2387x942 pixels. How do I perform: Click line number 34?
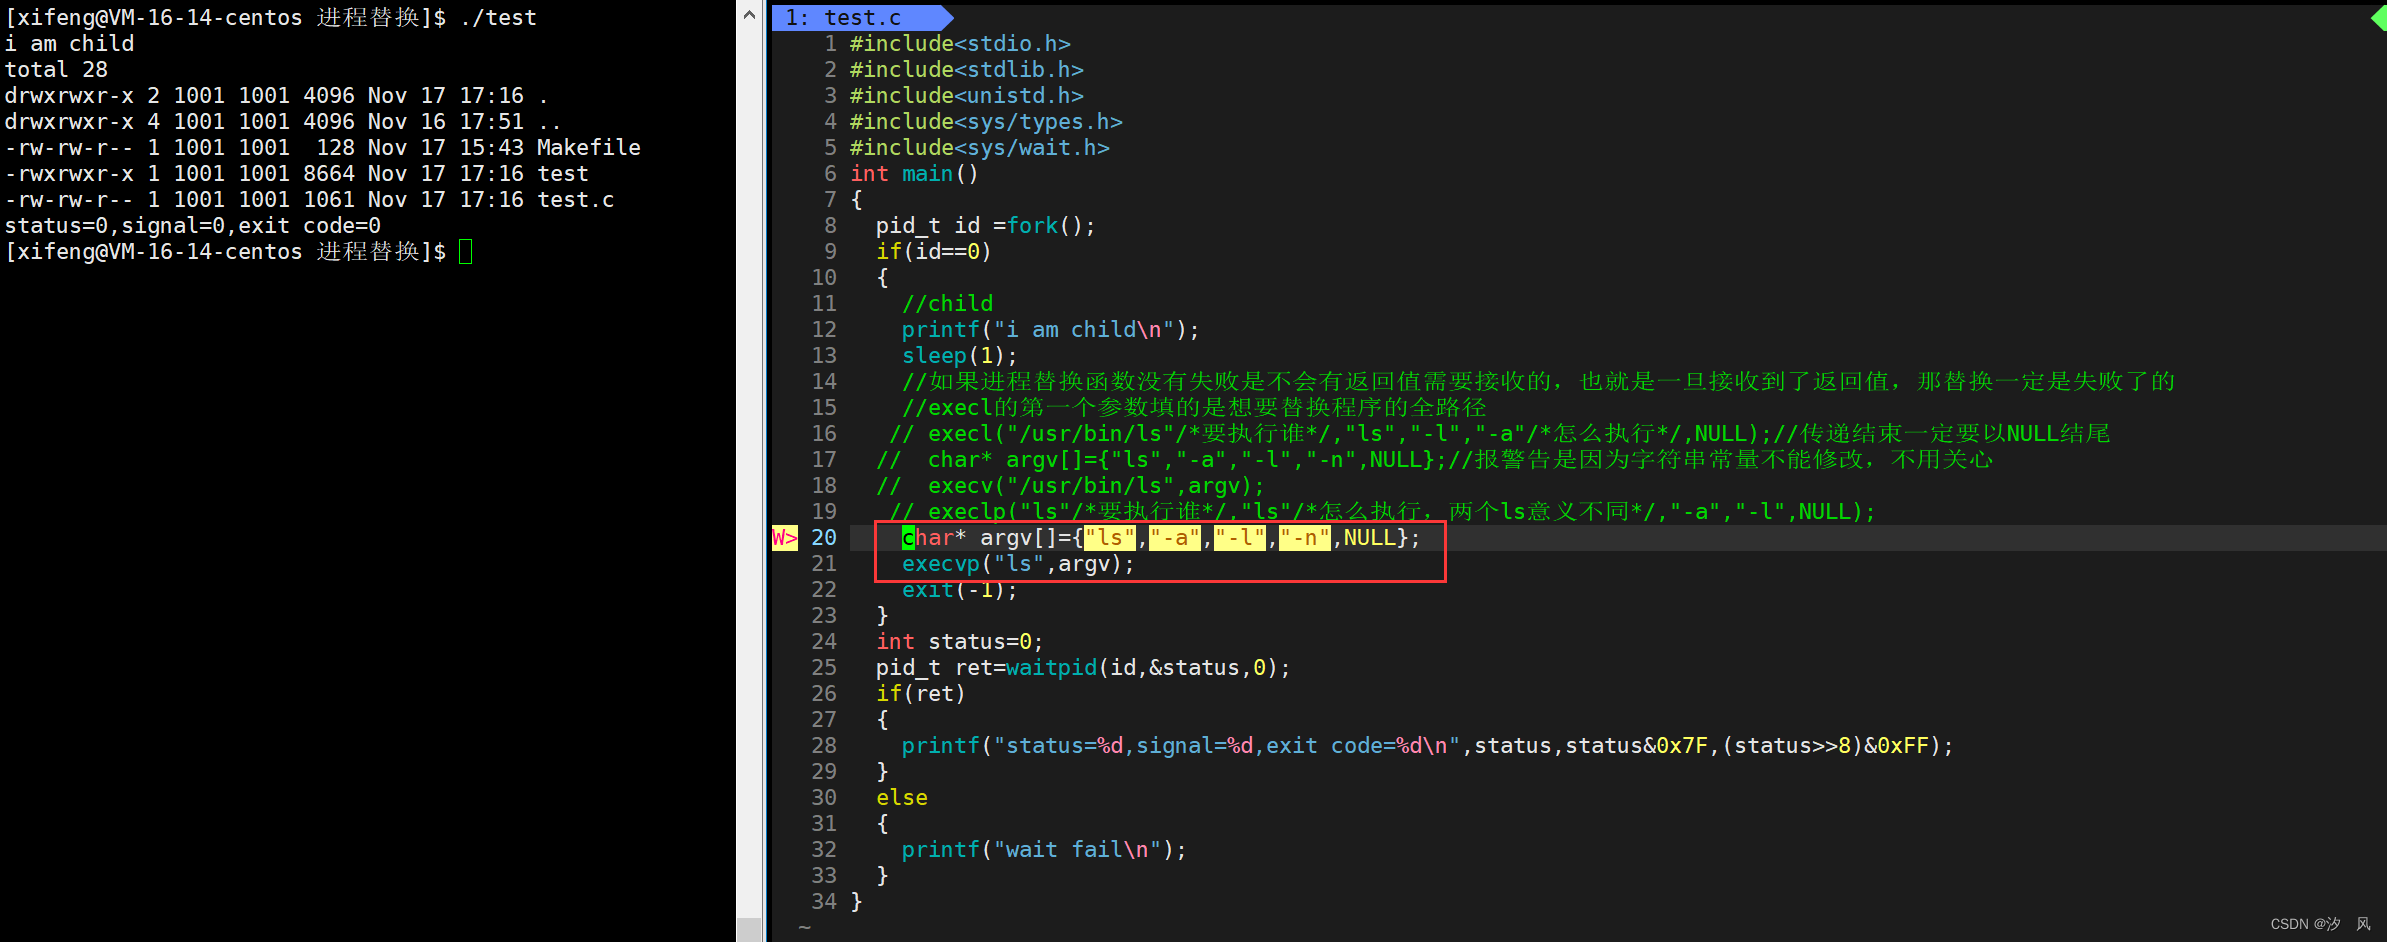[824, 902]
